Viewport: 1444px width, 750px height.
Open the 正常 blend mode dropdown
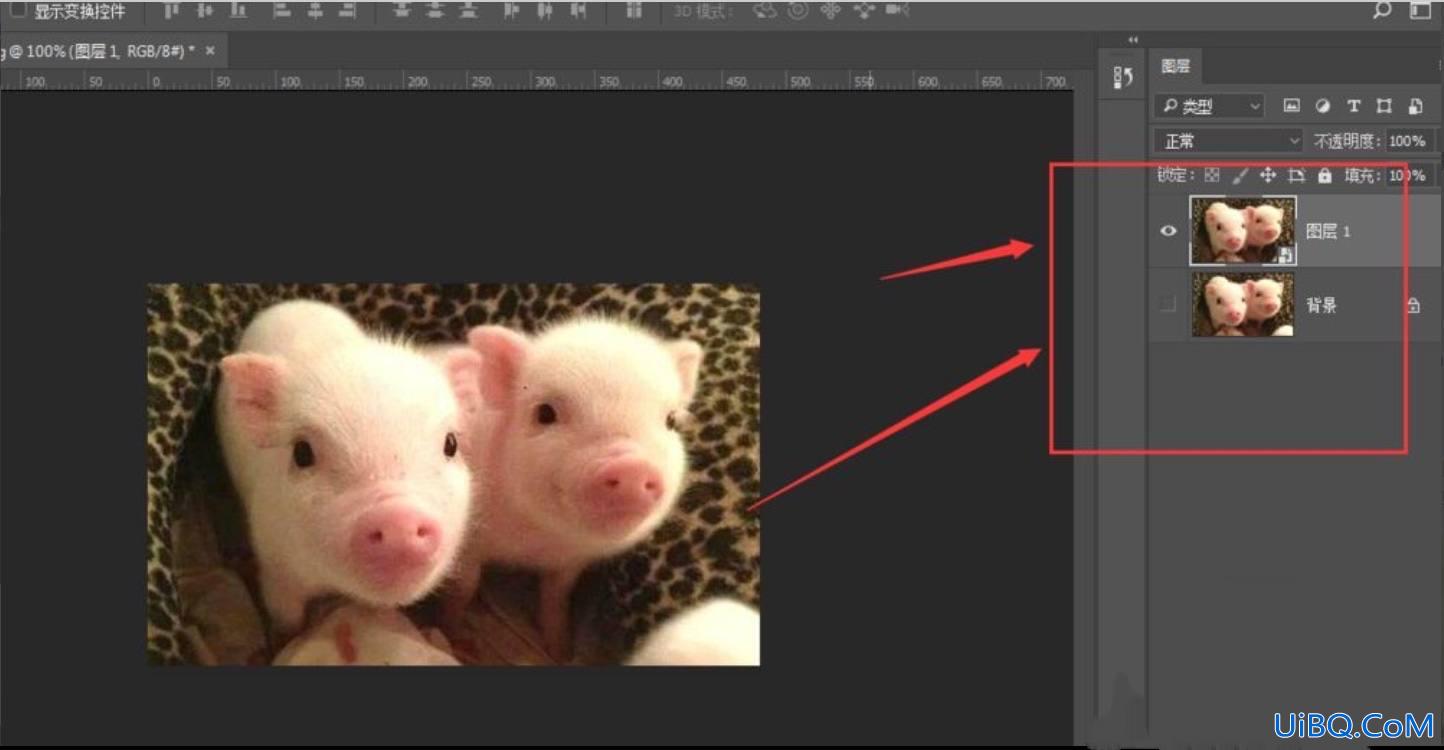pyautogui.click(x=1228, y=141)
